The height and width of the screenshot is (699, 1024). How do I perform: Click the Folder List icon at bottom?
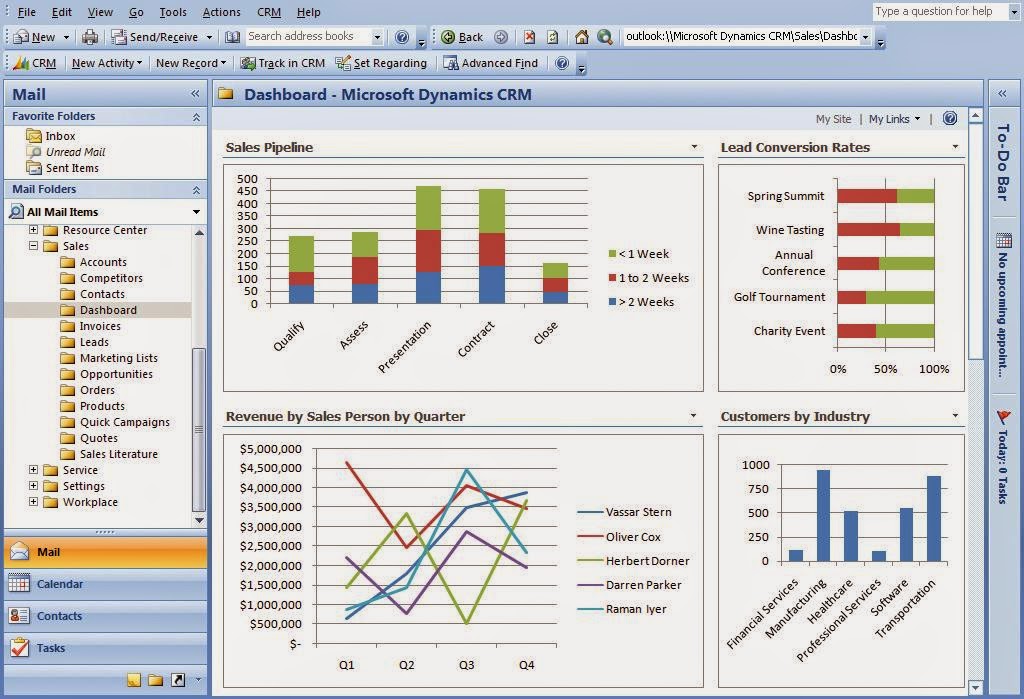155,680
